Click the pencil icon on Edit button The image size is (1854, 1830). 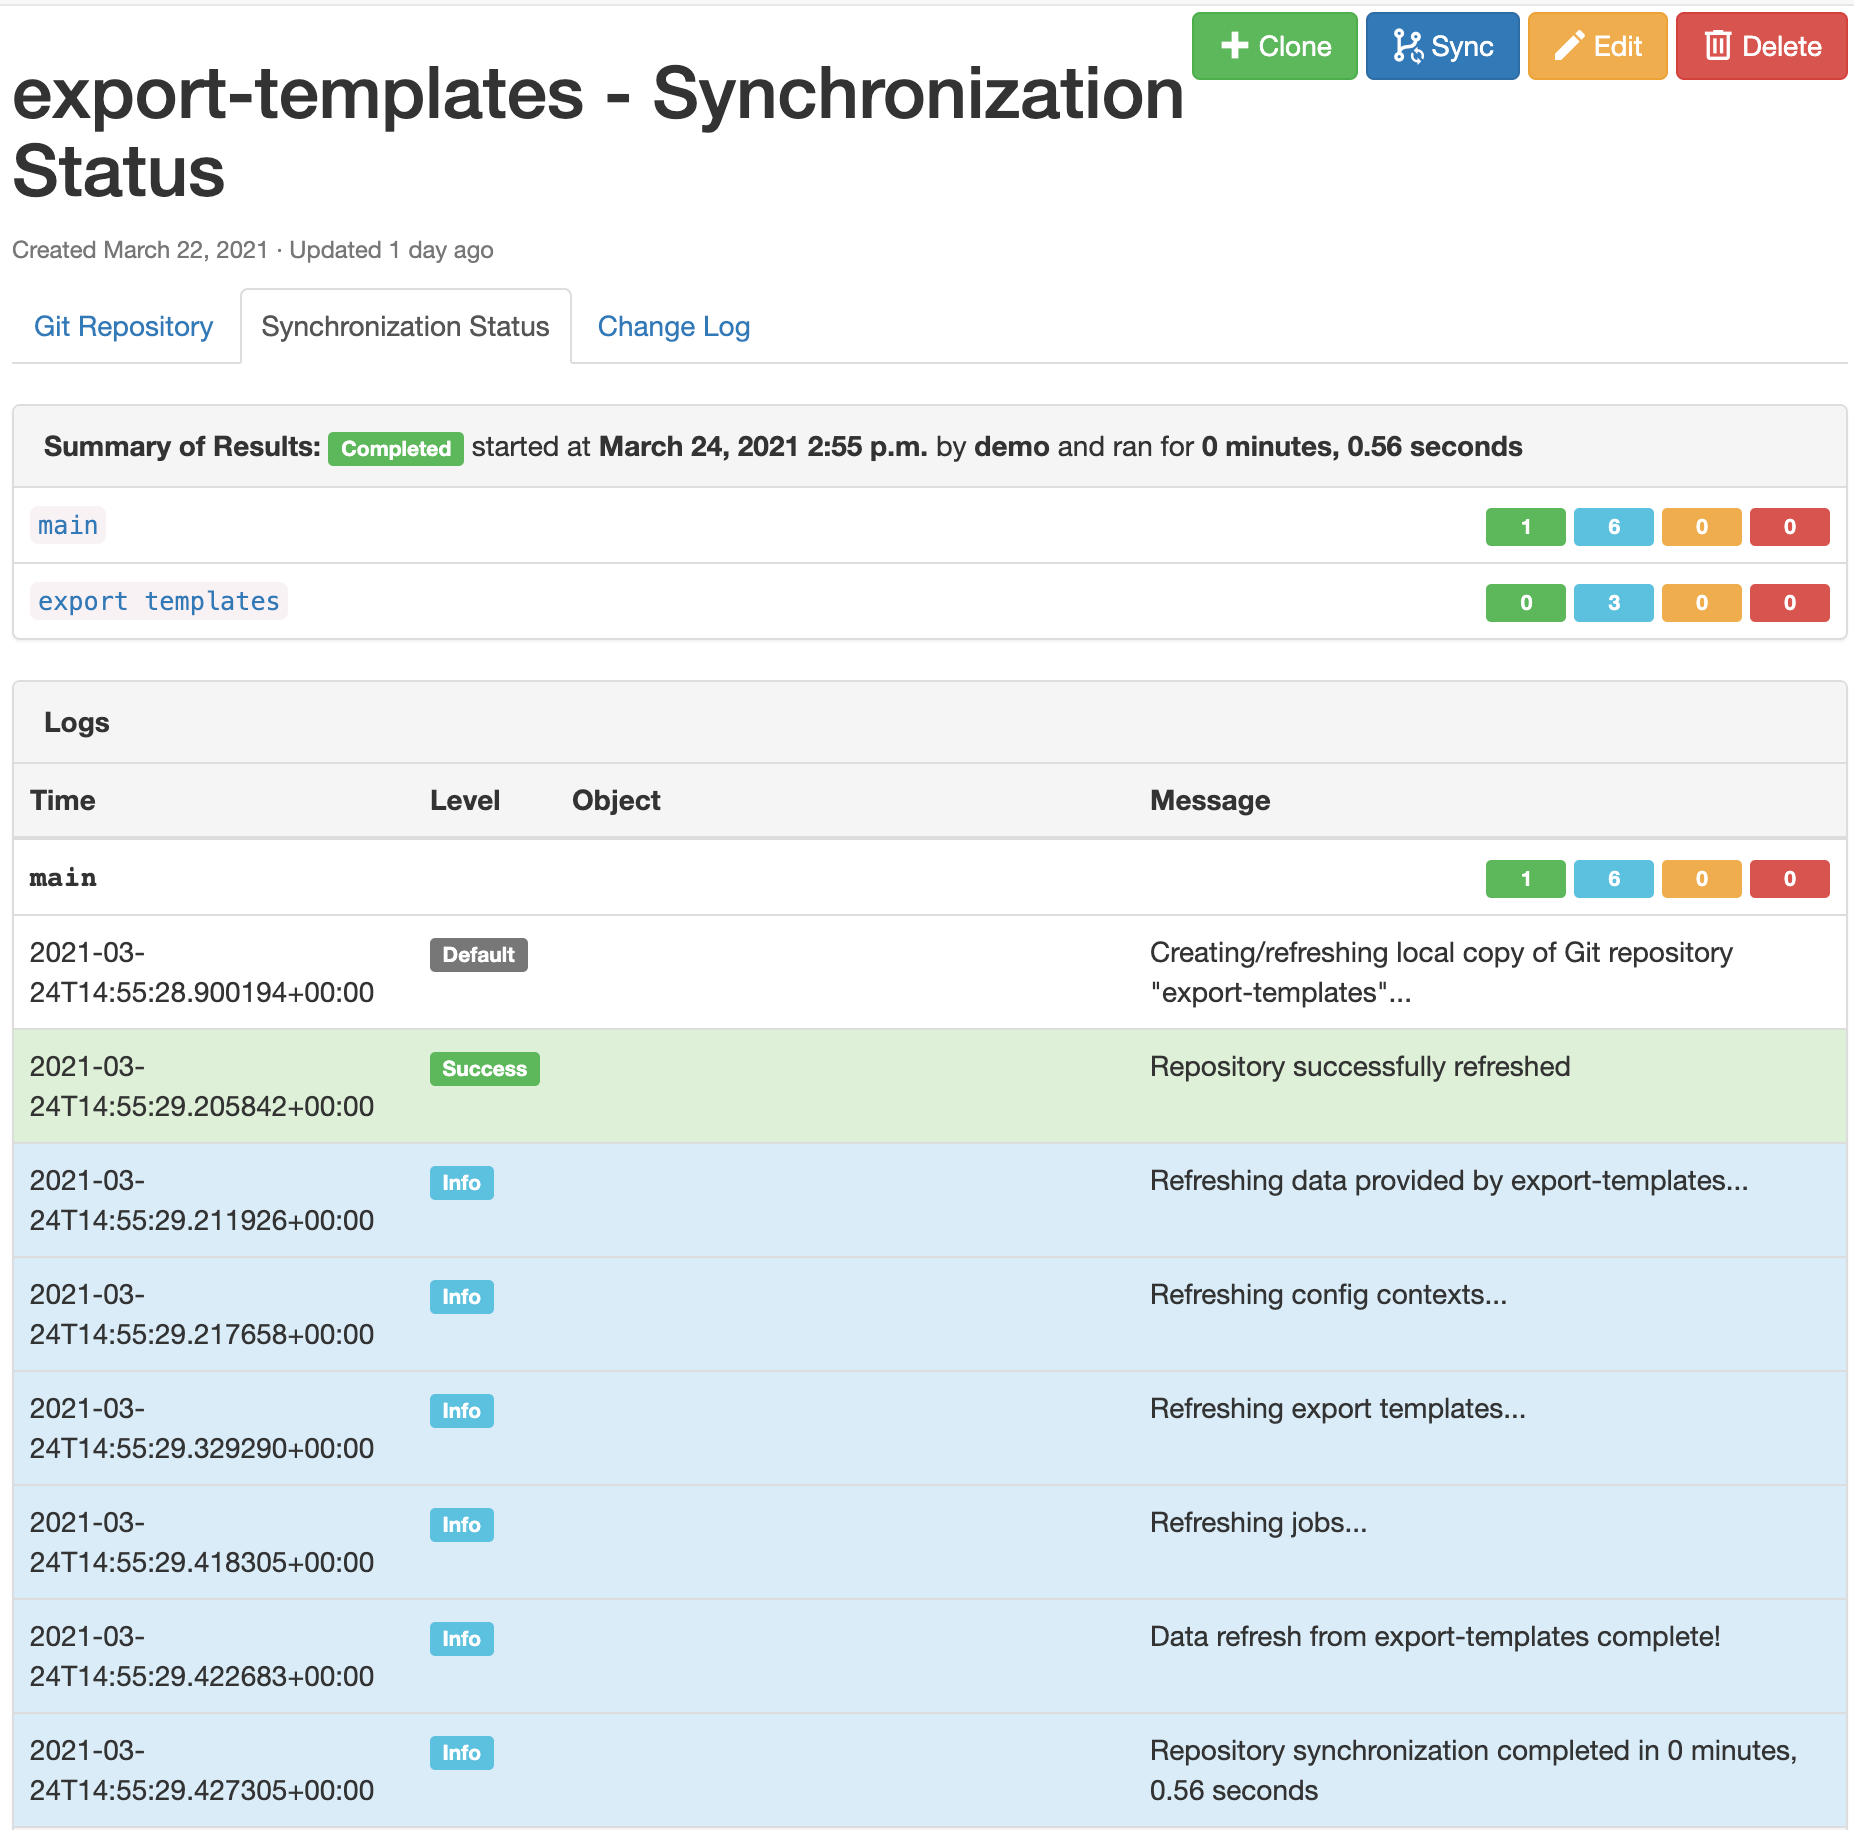pyautogui.click(x=1569, y=46)
